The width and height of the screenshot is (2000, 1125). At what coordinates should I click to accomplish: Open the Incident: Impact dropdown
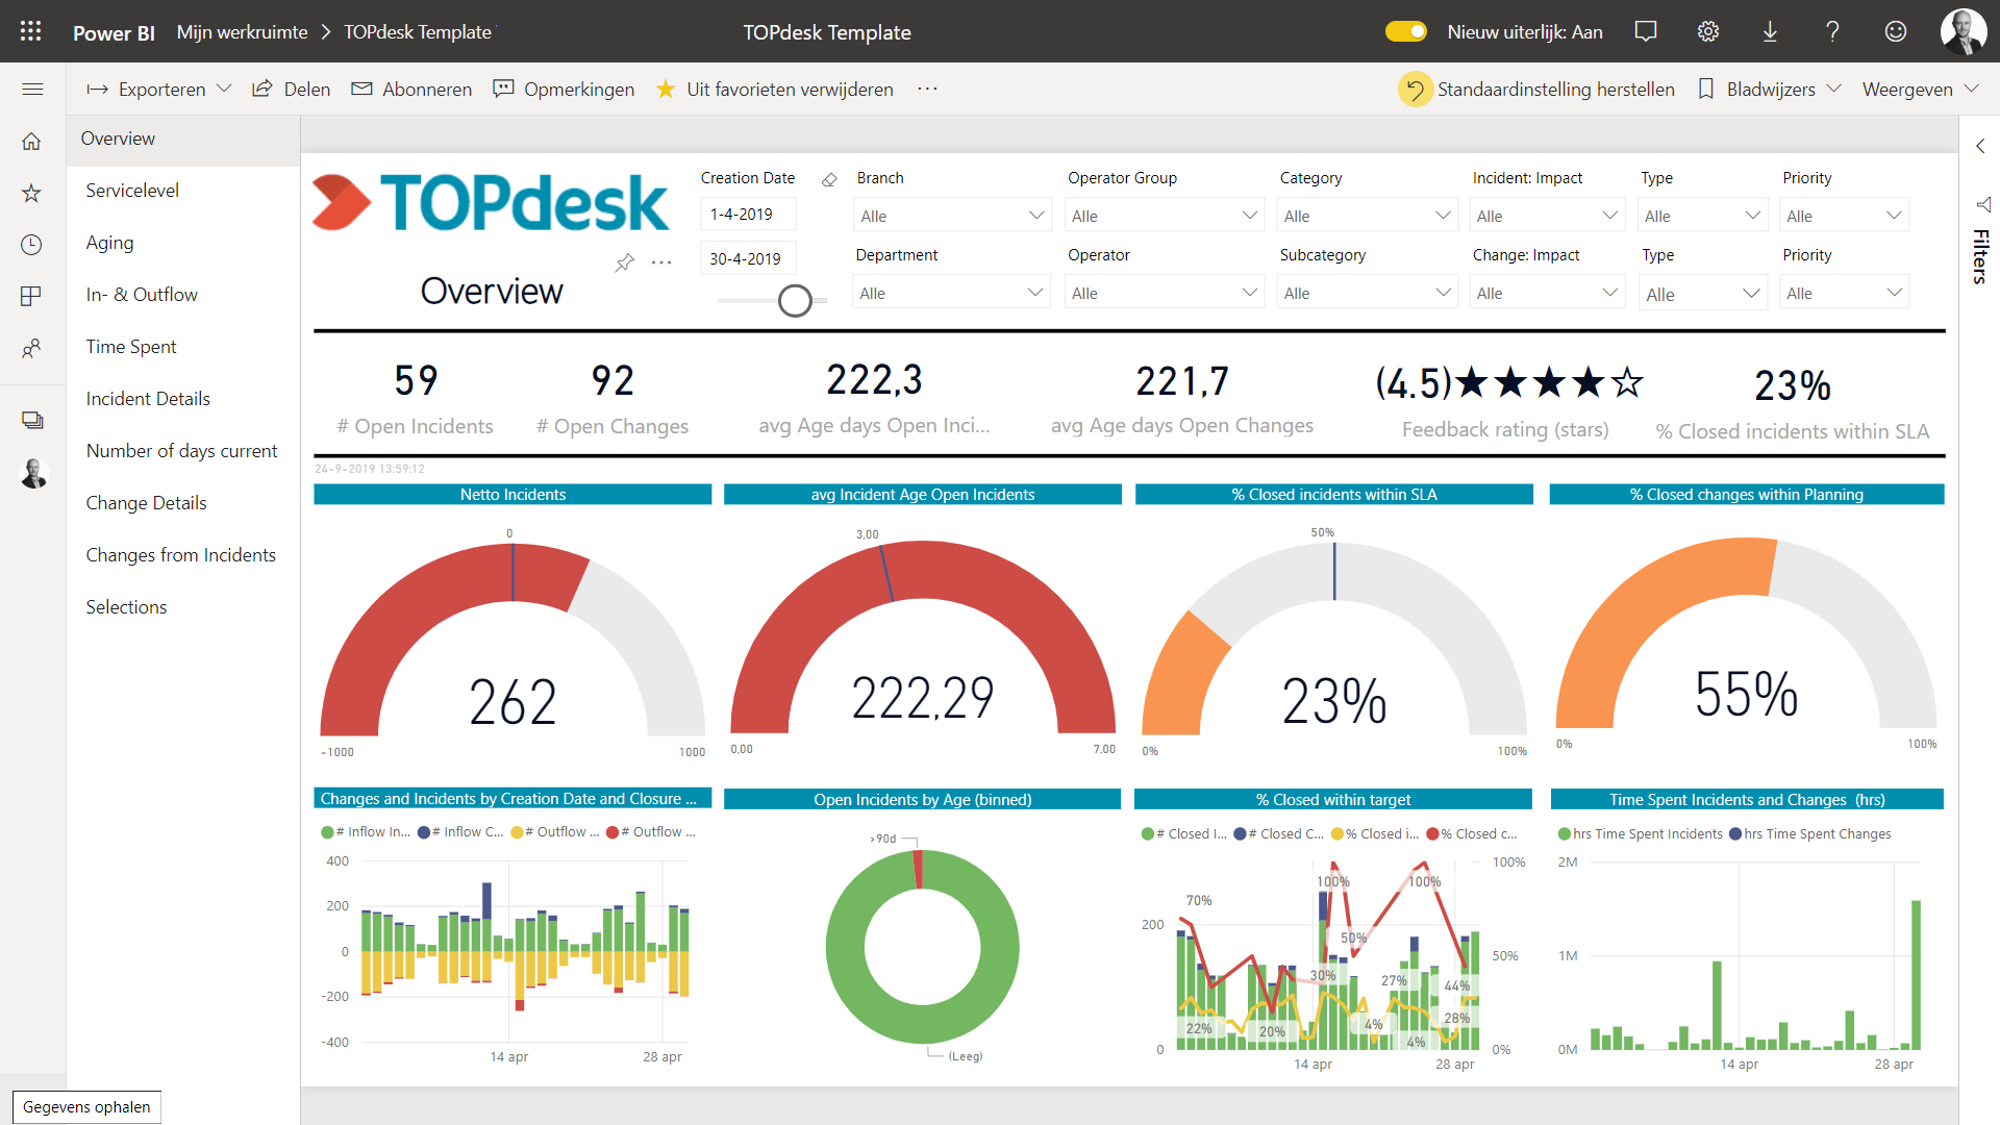pos(1546,215)
